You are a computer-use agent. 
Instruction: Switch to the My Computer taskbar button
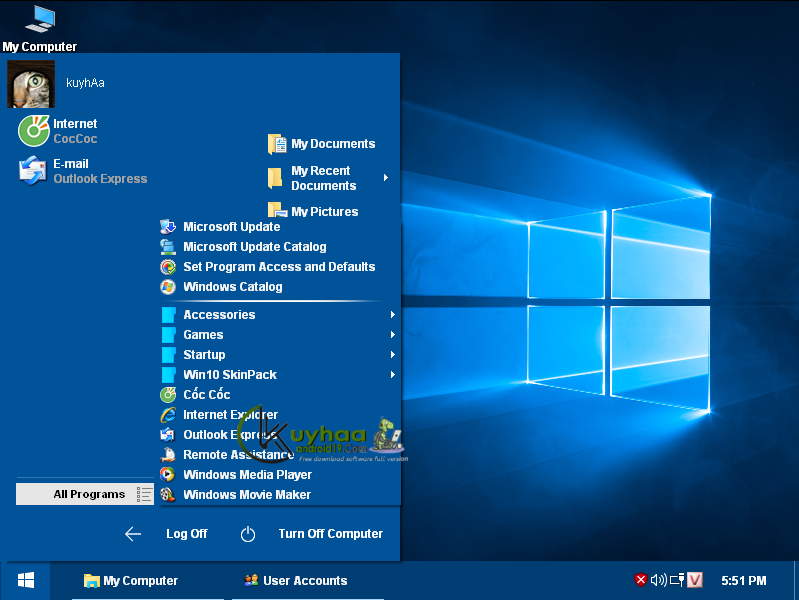point(147,581)
